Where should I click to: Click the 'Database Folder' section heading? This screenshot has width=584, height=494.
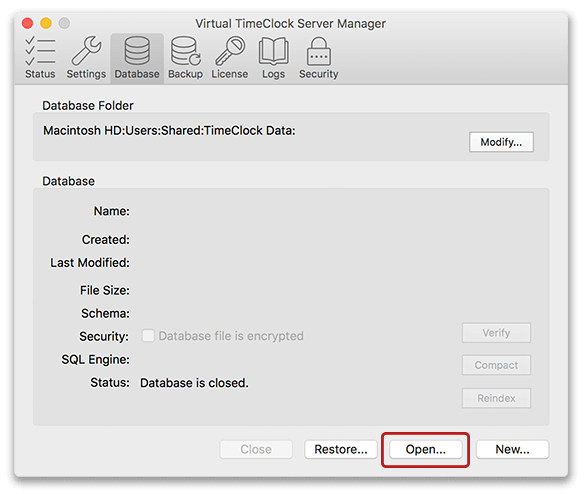click(88, 106)
